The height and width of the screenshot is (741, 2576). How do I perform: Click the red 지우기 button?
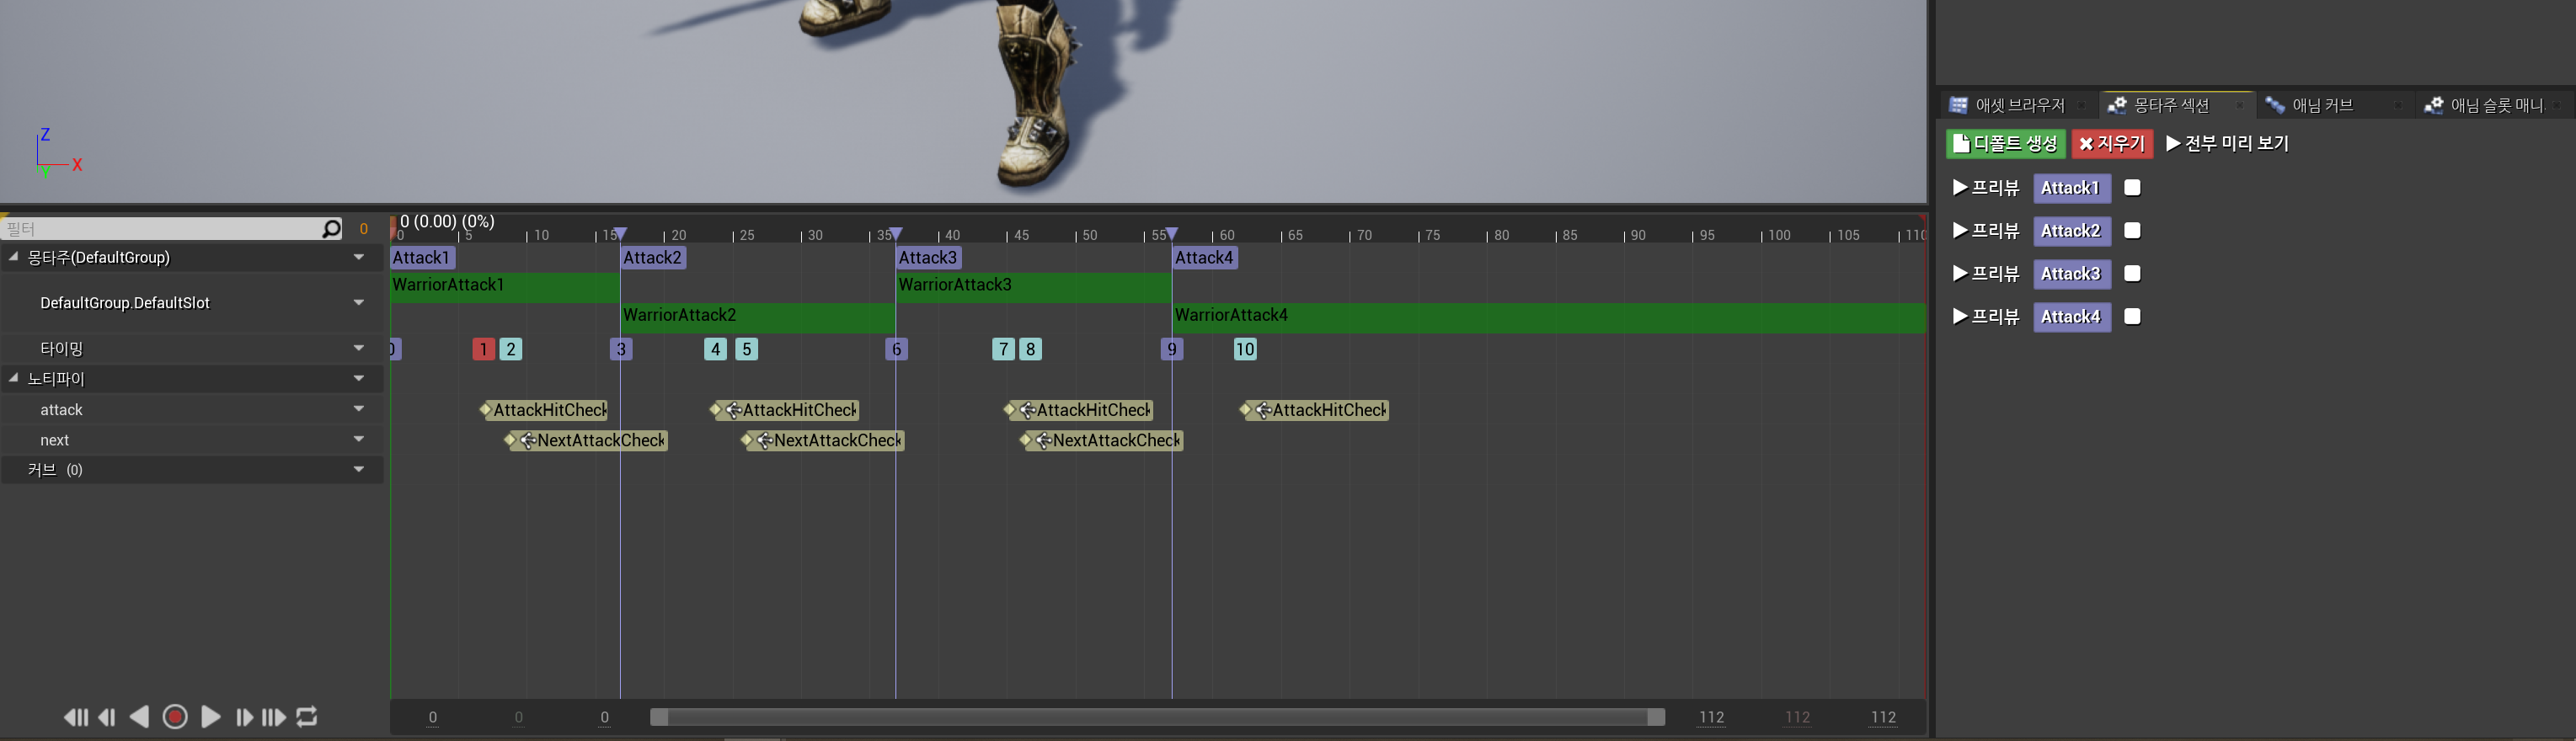click(x=2112, y=144)
